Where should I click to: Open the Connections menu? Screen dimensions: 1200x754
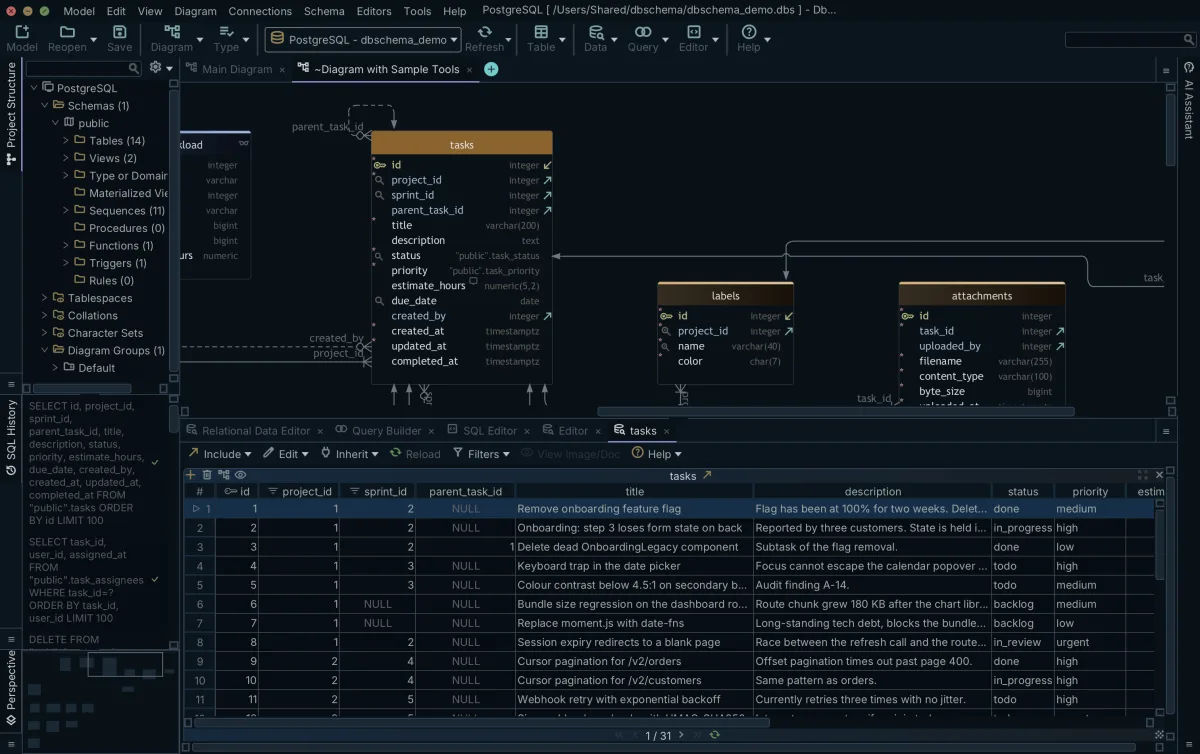click(x=260, y=11)
